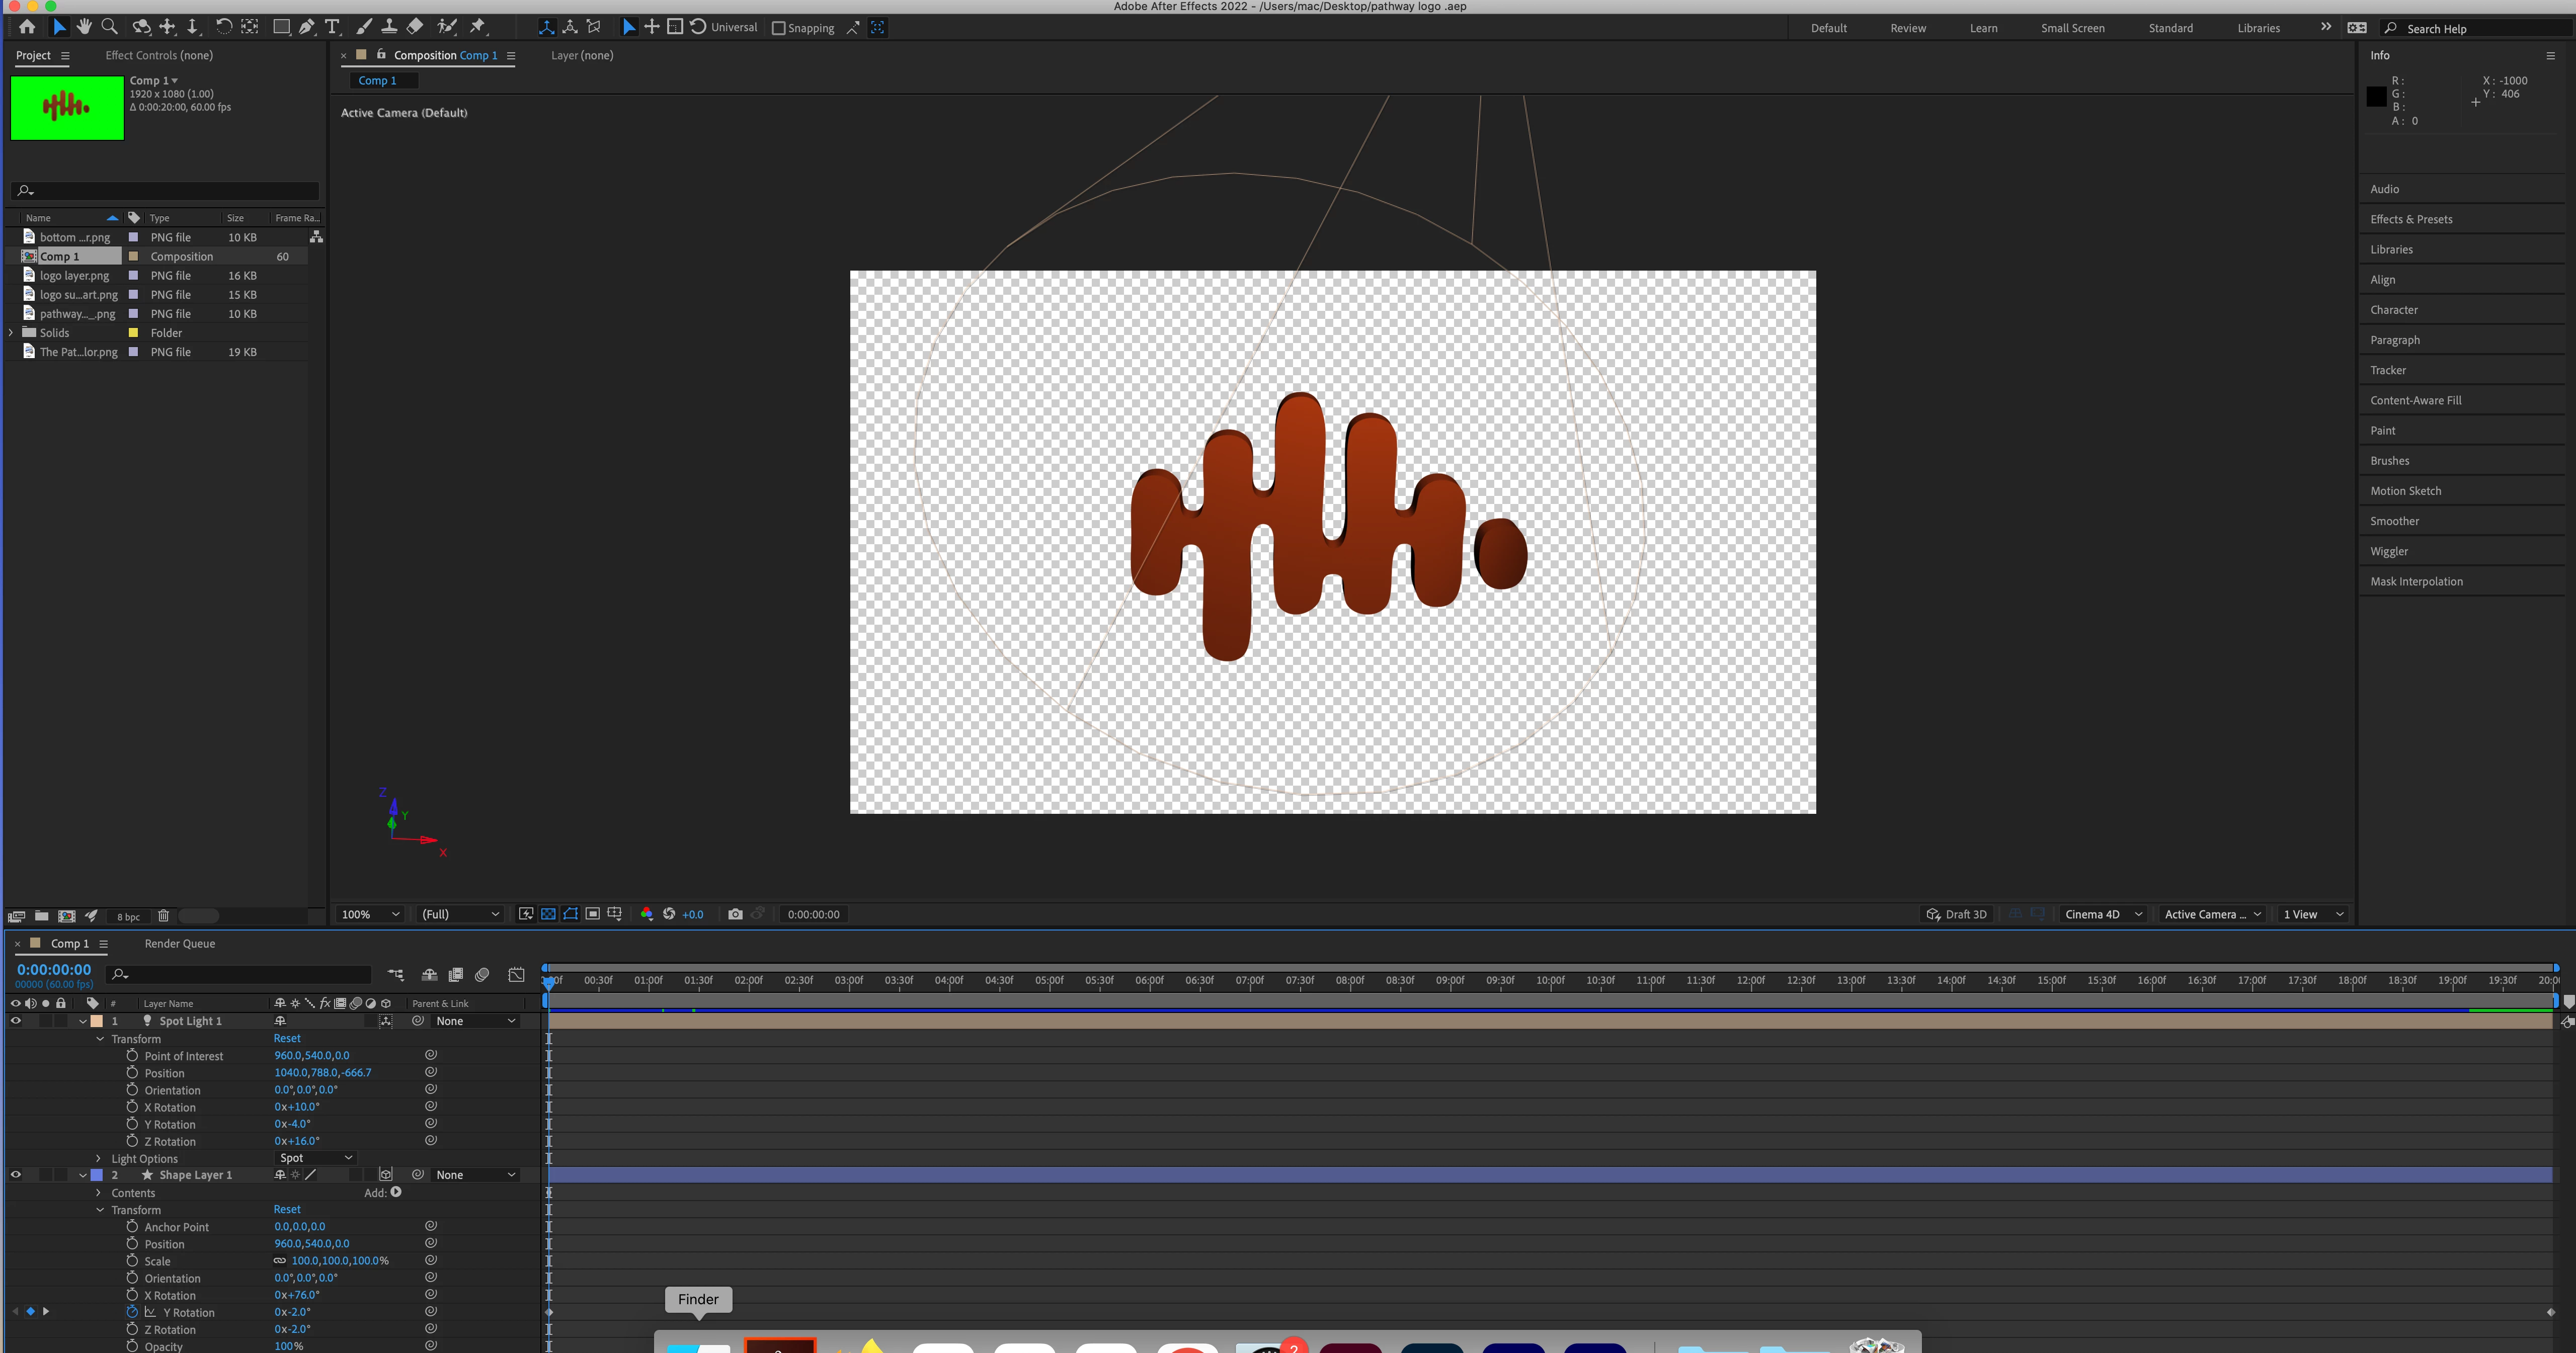The image size is (2576, 1353).
Task: Click Reset for Spot Light 1 Transform
Action: (287, 1038)
